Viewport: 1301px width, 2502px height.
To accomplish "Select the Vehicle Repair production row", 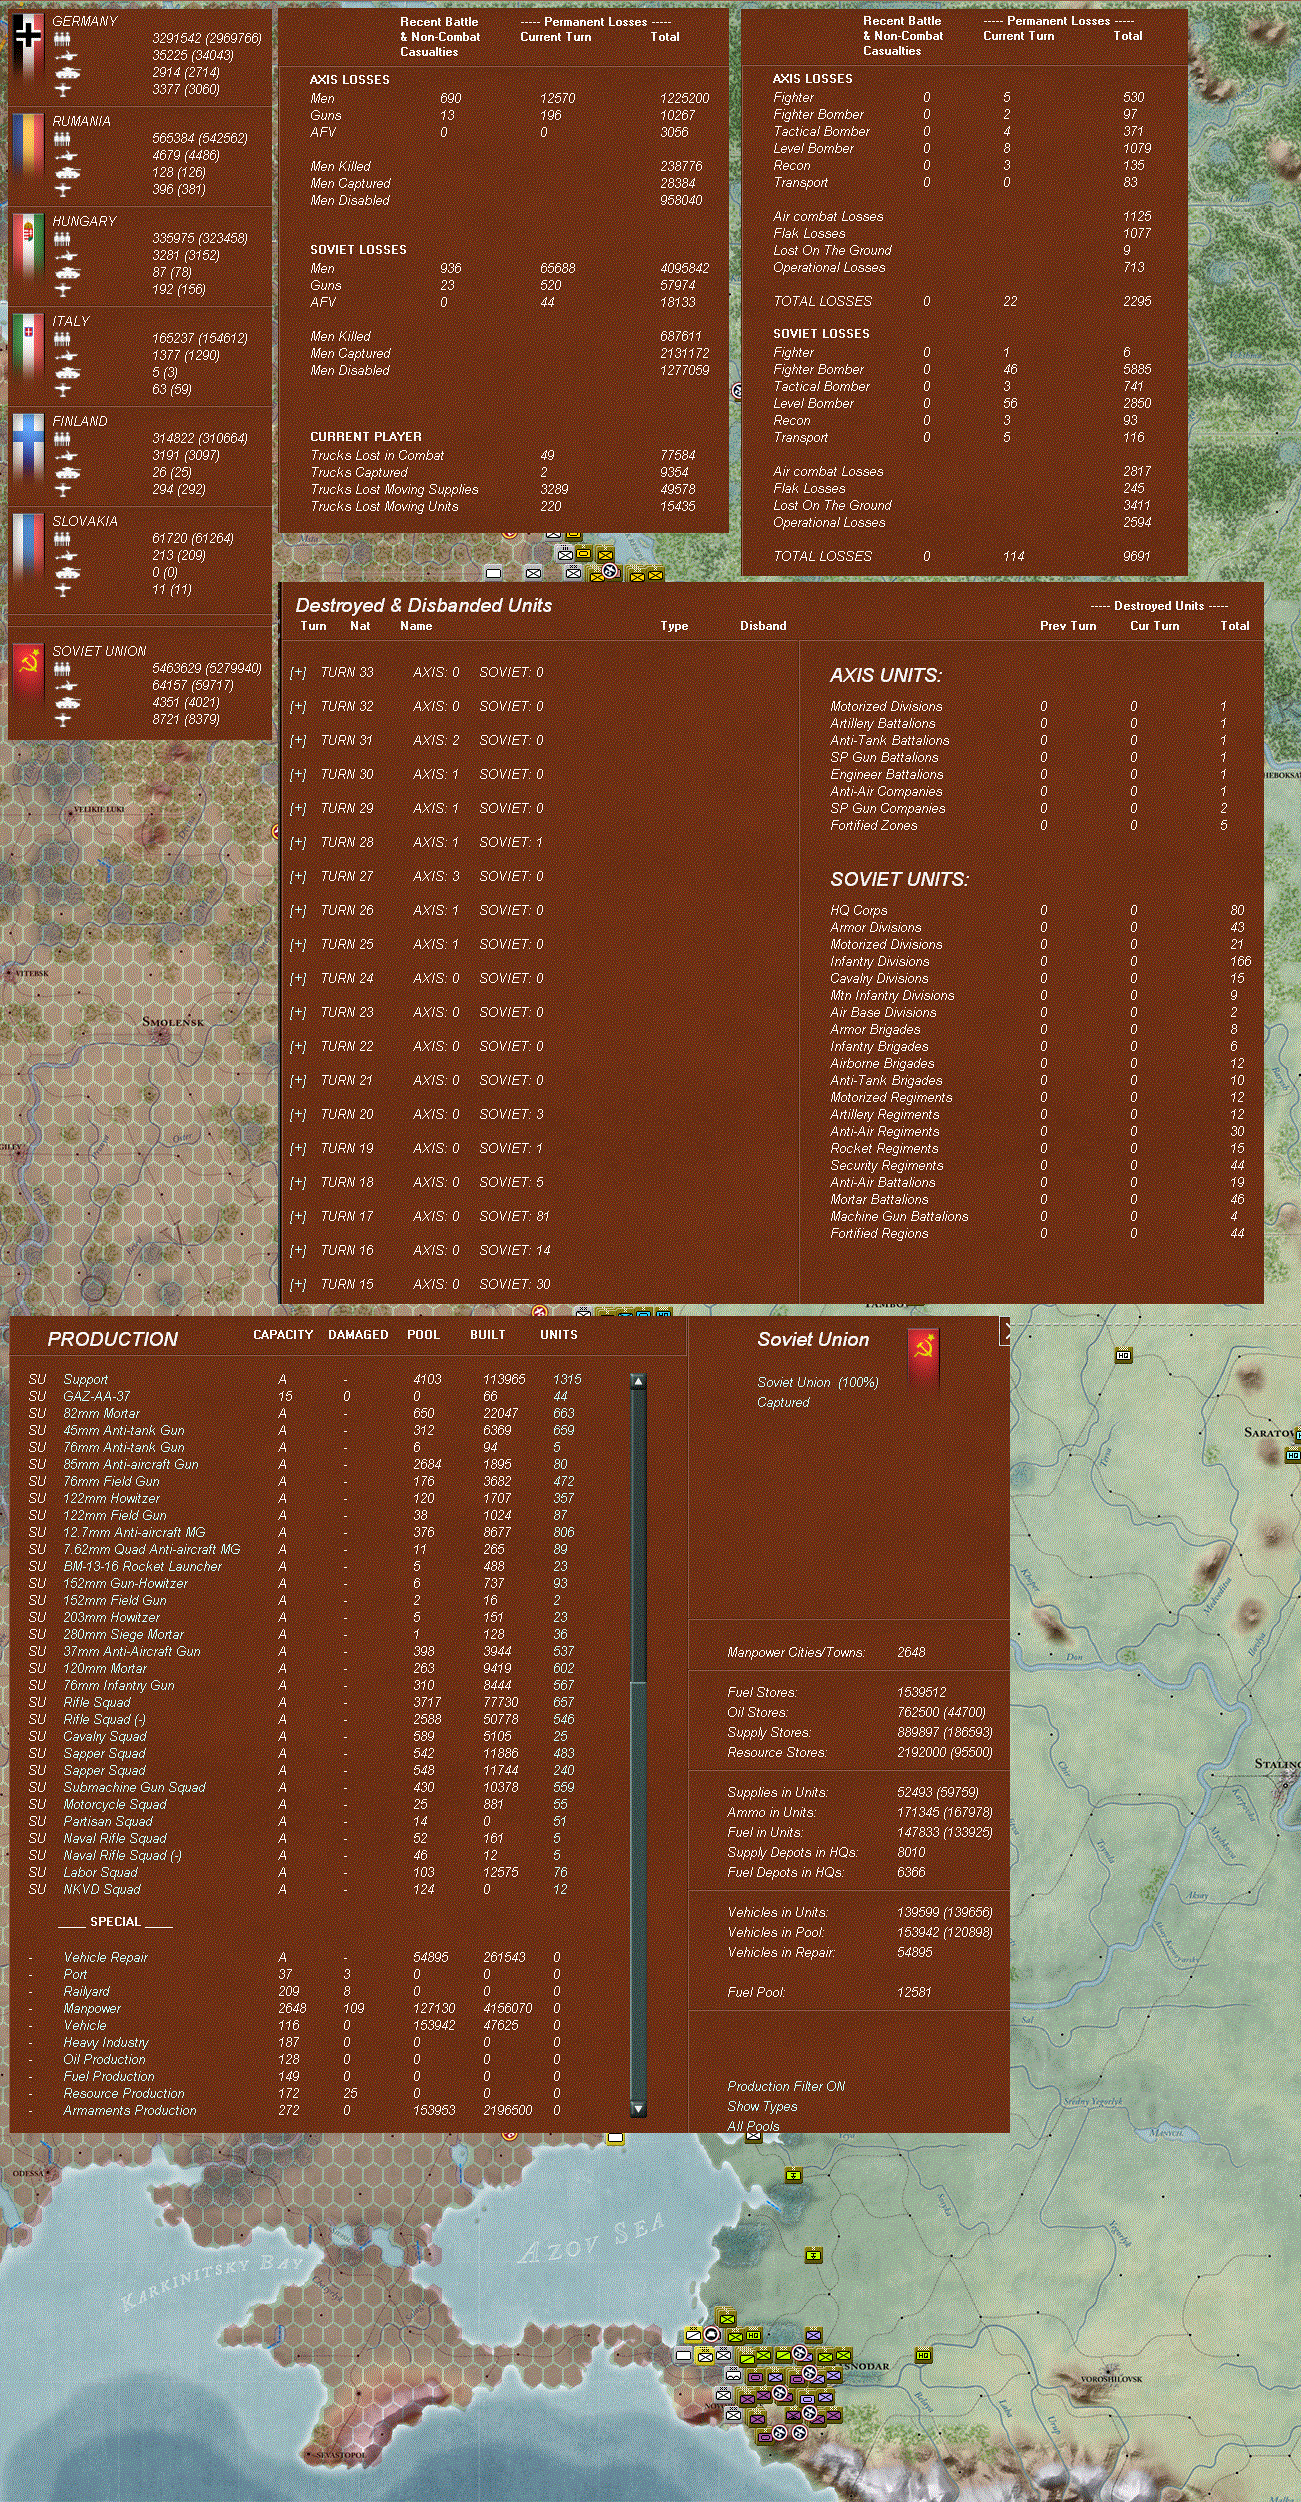I will [306, 1958].
